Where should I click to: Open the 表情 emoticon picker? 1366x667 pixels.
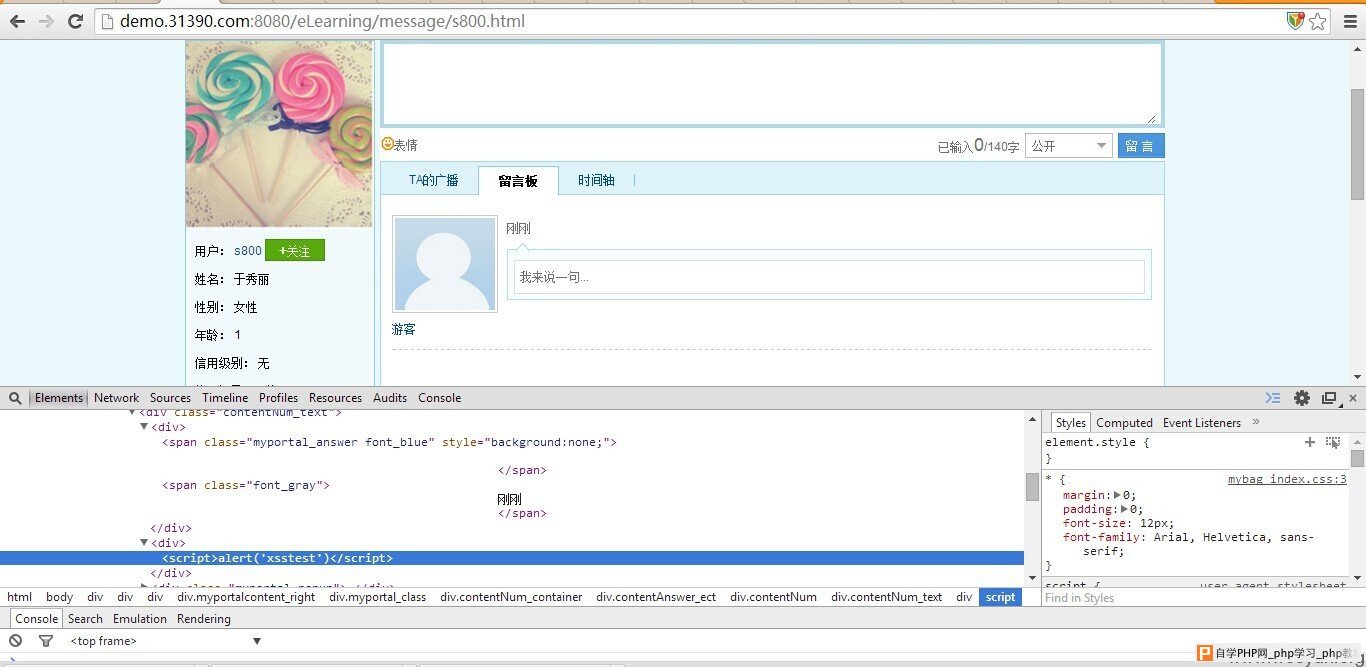pyautogui.click(x=400, y=145)
